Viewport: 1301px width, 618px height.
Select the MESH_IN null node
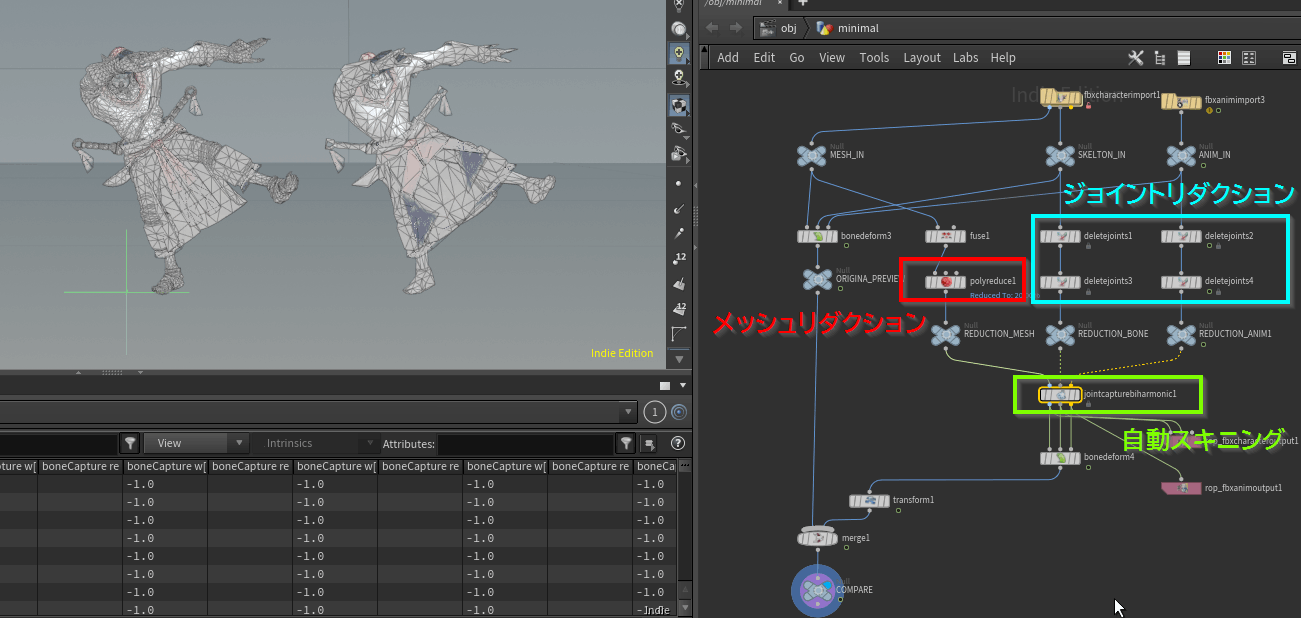pos(810,156)
